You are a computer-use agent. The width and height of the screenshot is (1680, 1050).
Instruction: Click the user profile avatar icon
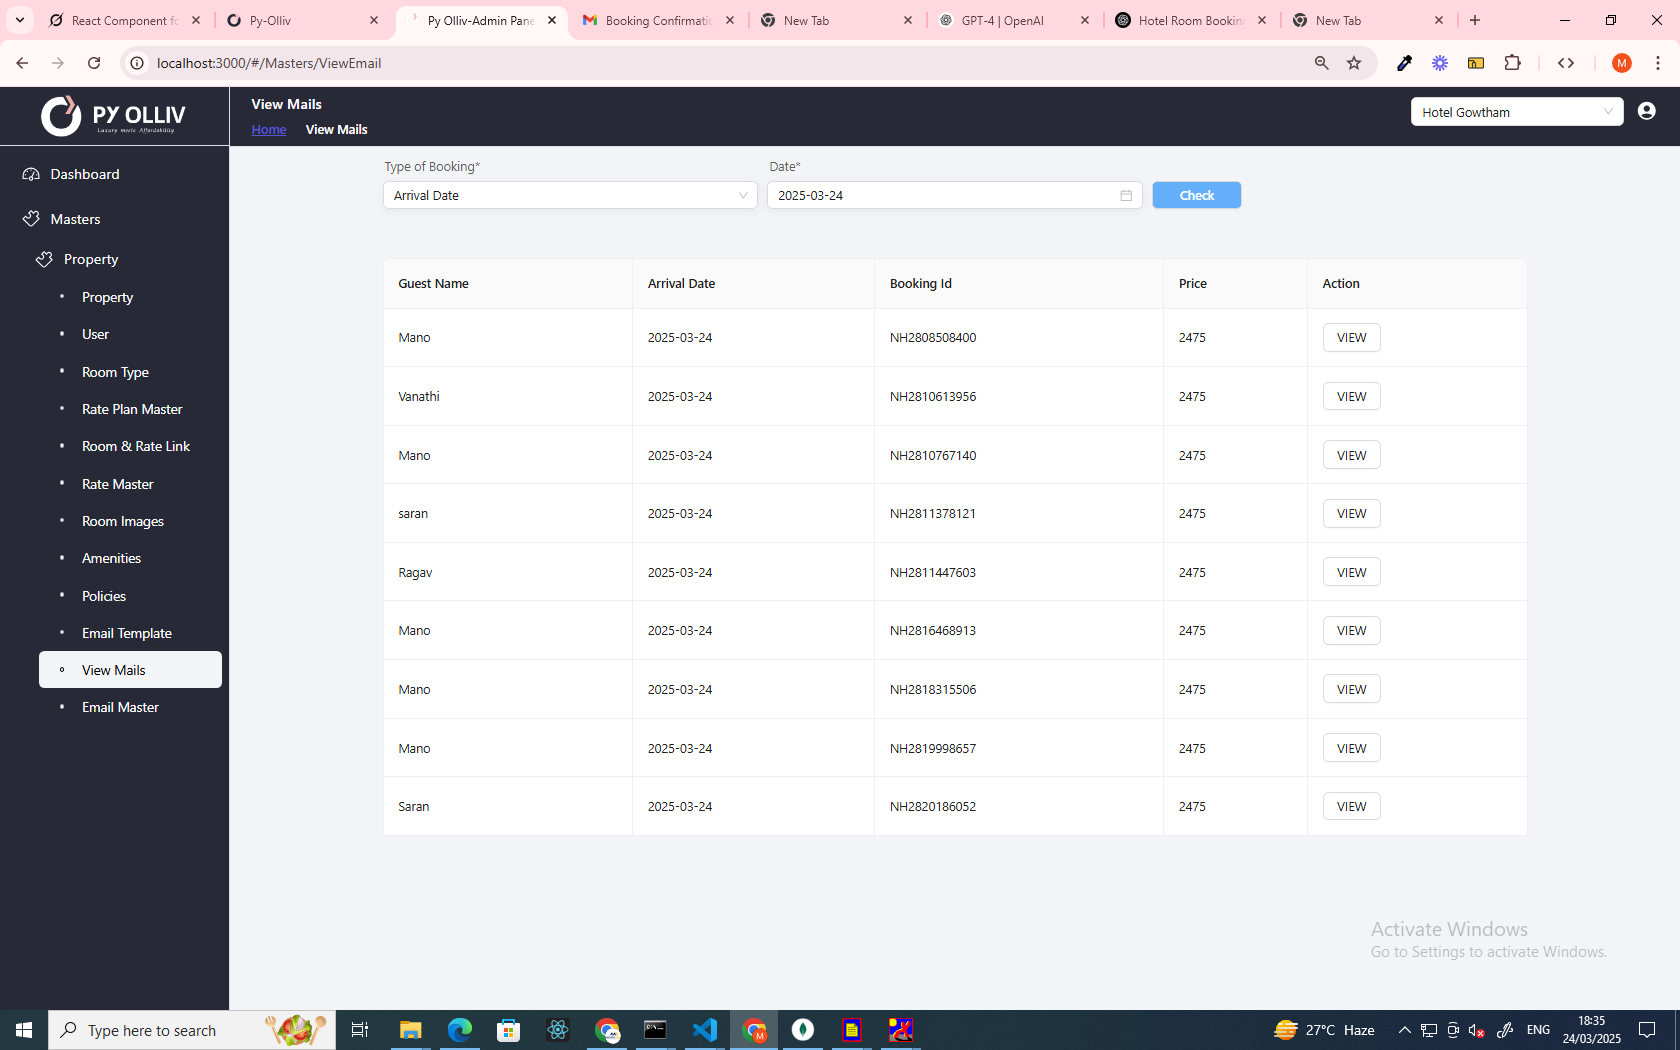[1646, 111]
